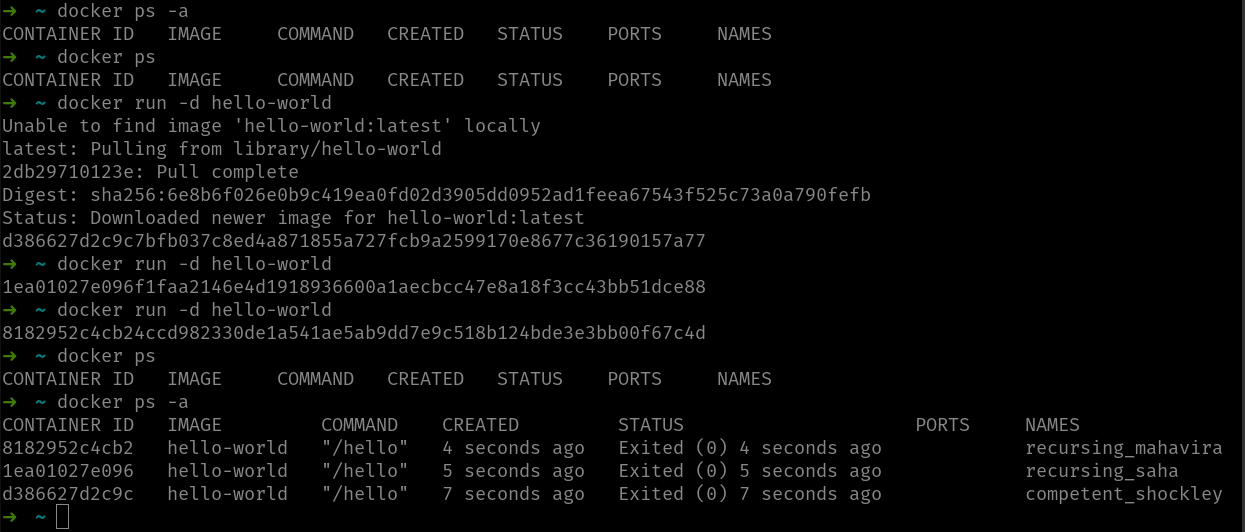Select the container name competent_shockley
This screenshot has width=1245, height=532.
pos(1123,494)
